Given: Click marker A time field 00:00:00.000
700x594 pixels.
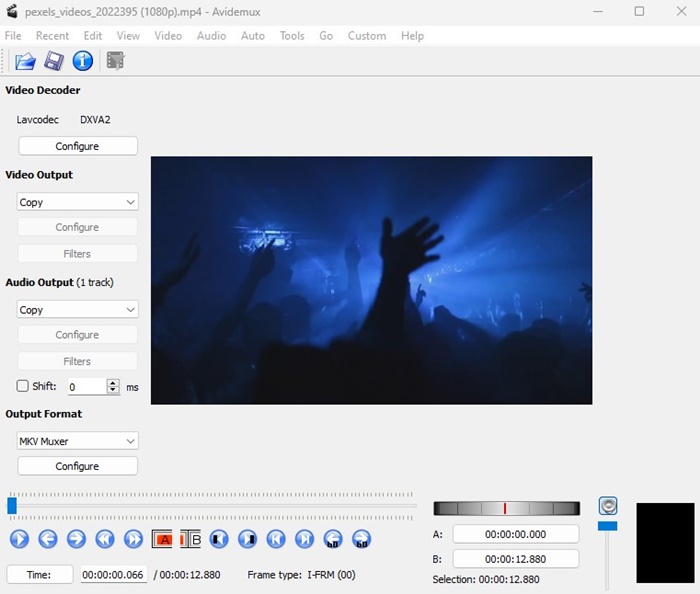Looking at the screenshot, I should (516, 534).
